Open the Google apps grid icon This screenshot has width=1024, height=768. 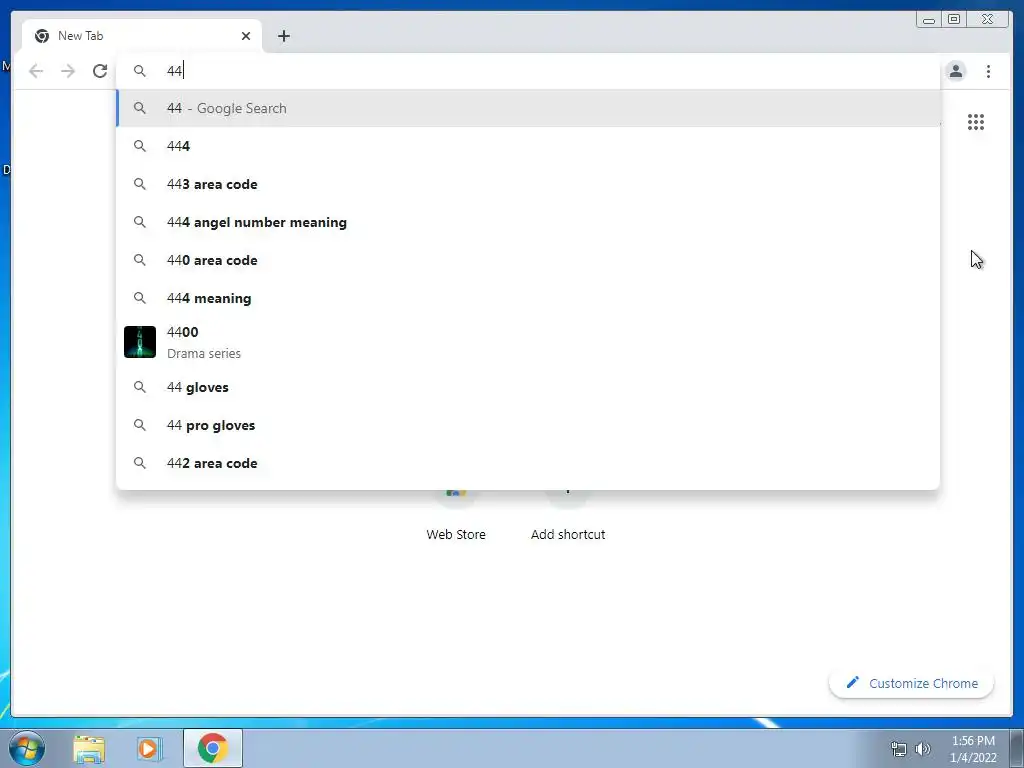(x=976, y=122)
